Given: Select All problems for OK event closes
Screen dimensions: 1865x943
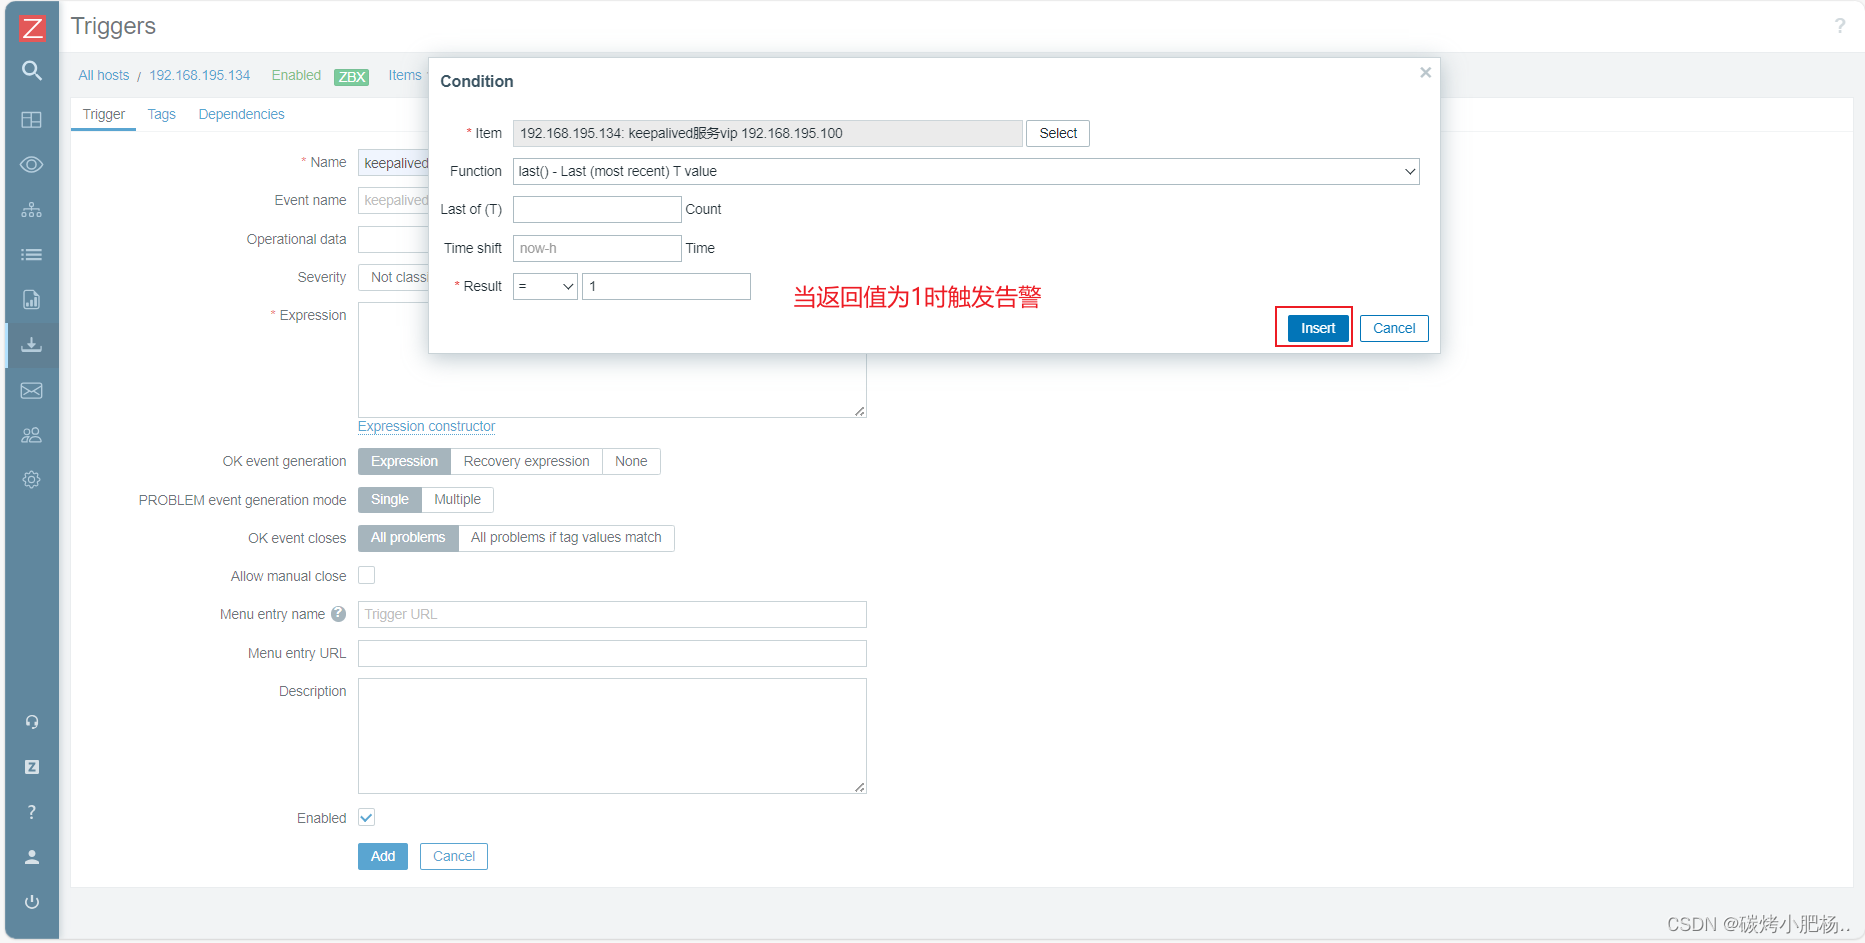Looking at the screenshot, I should [408, 538].
